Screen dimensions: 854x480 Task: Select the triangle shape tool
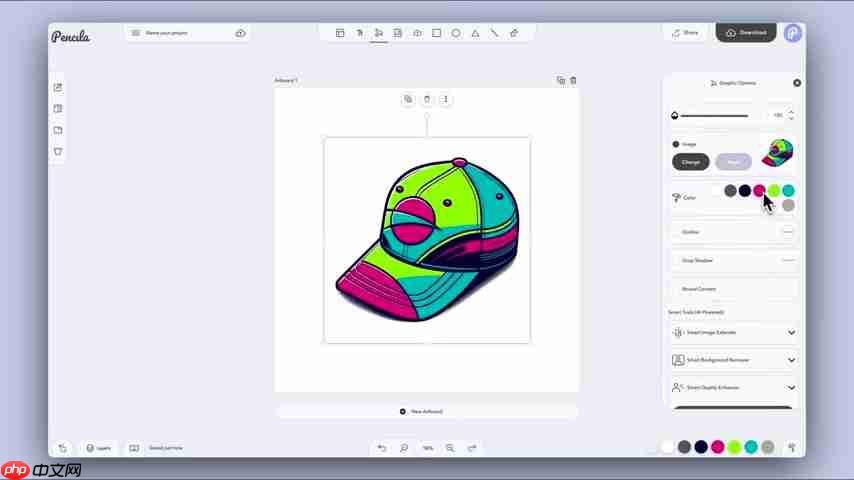pyautogui.click(x=475, y=33)
